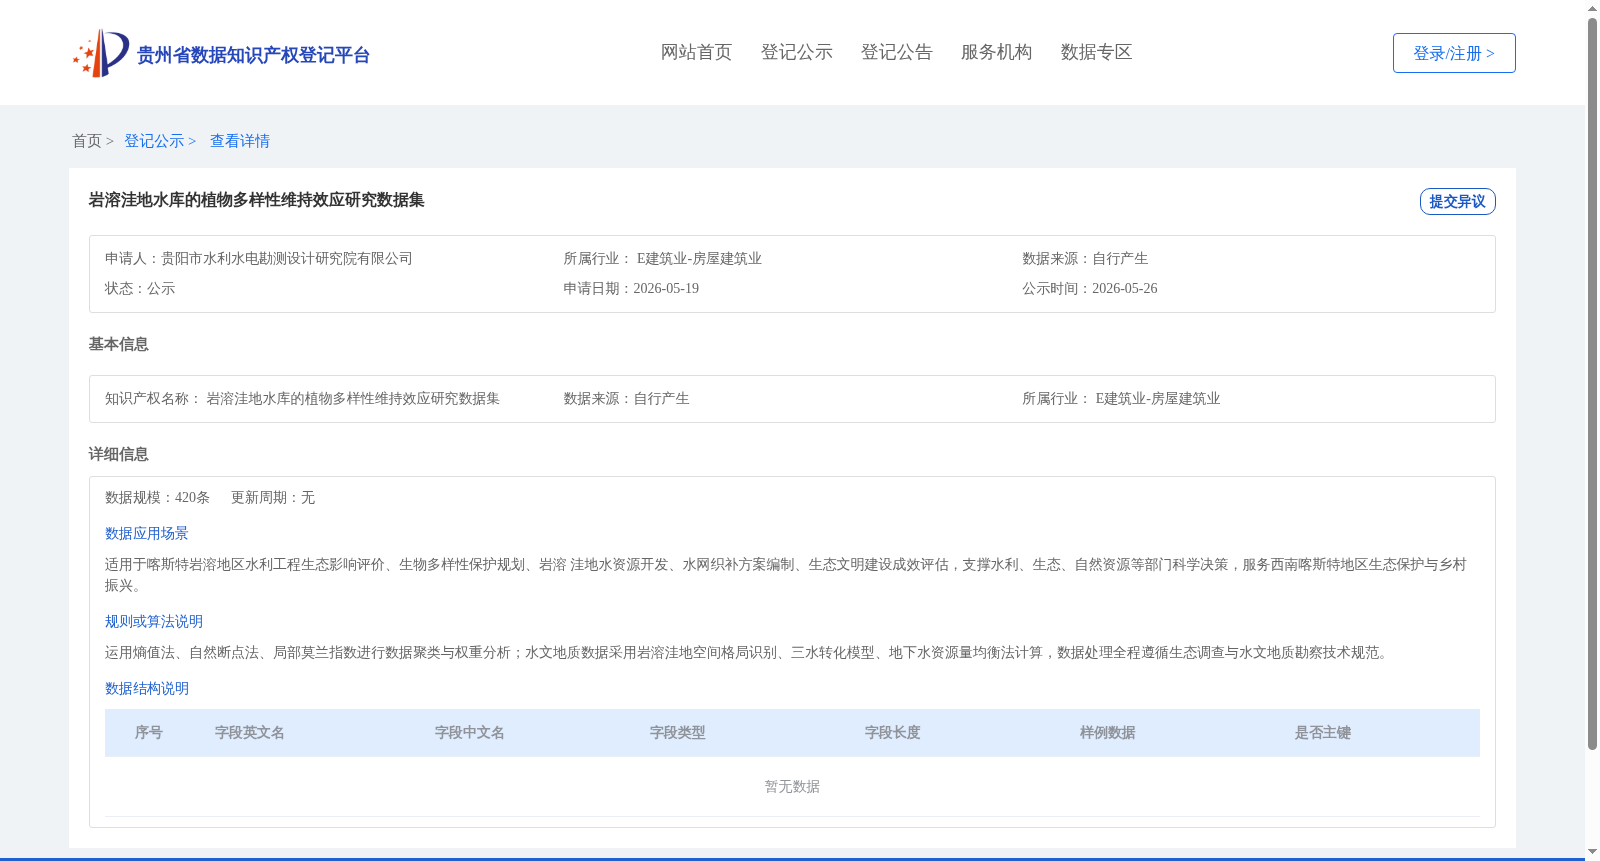Open the 贵州省数据知识产权登记平台 title link
Image resolution: width=1600 pixels, height=861 pixels.
point(253,55)
